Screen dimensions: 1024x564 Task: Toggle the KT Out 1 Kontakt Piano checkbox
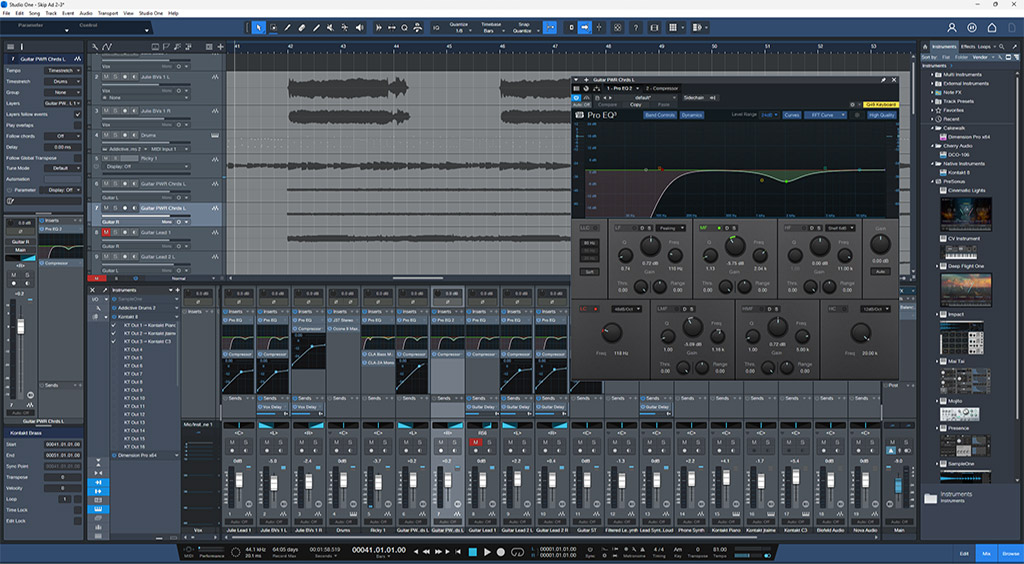114,325
